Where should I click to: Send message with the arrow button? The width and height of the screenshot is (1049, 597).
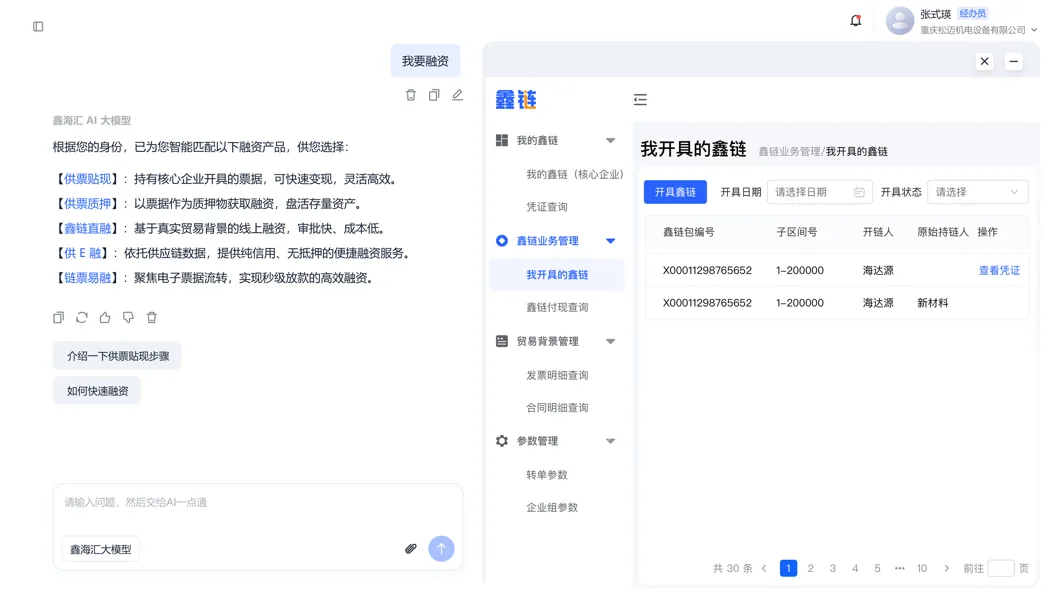click(441, 549)
